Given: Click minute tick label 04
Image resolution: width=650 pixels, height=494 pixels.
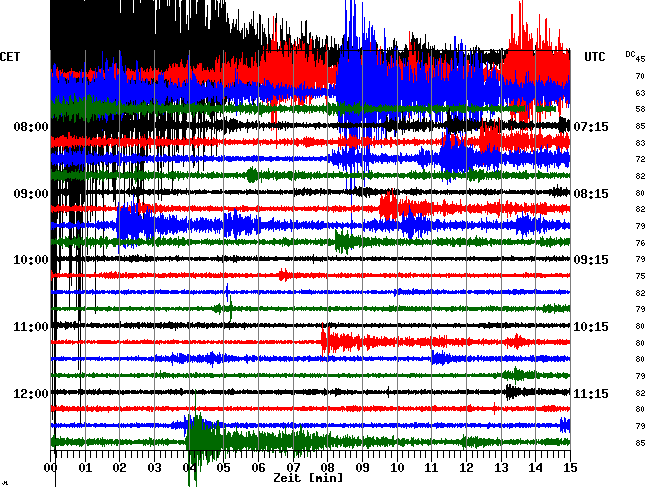Looking at the screenshot, I should (x=189, y=467).
